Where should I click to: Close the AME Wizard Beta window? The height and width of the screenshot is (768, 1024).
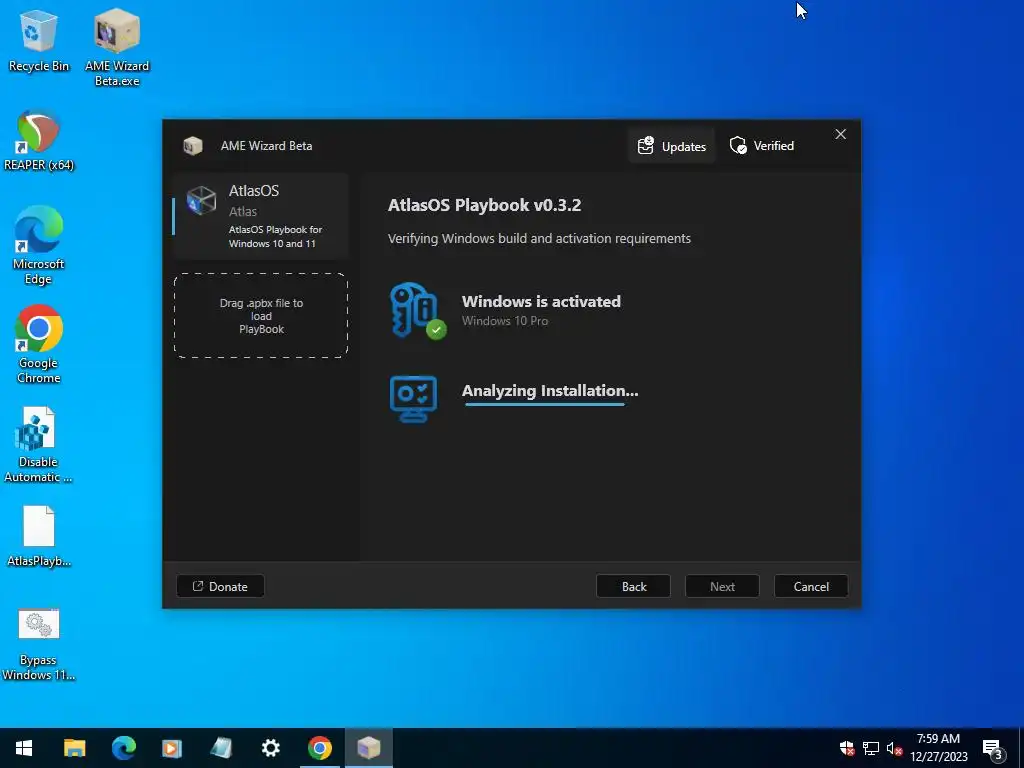(x=840, y=134)
